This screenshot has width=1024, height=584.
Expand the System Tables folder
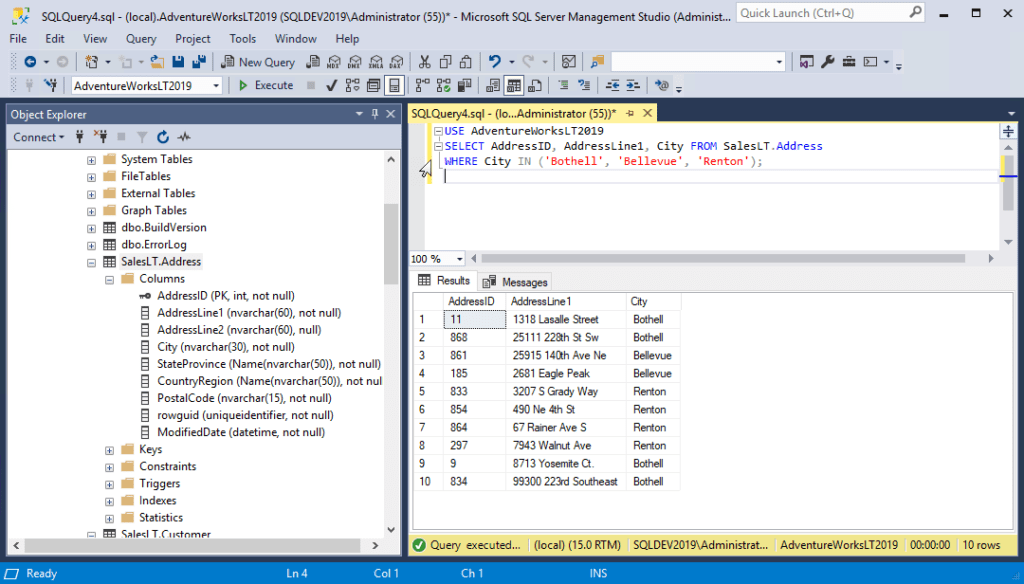tap(91, 160)
